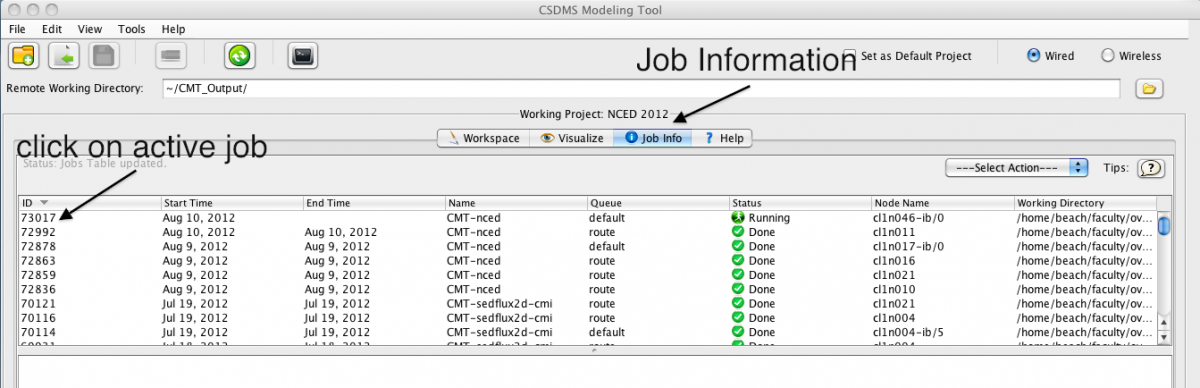Select running job 73017 row
Screen dimensions: 1200x388
pyautogui.click(x=587, y=217)
